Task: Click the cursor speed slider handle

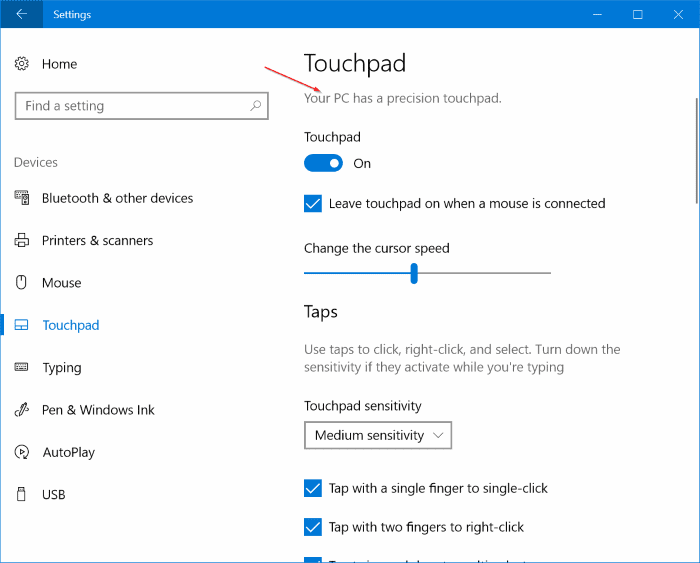Action: pos(414,273)
